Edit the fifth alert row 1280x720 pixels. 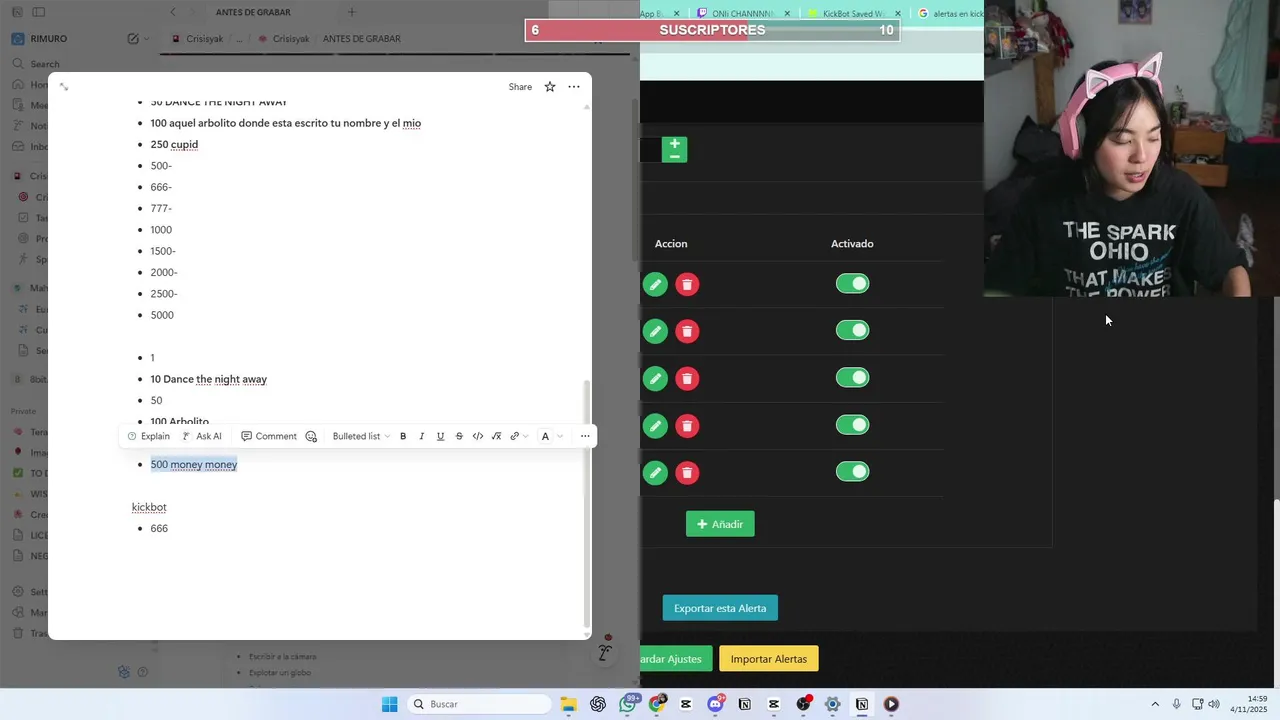[x=655, y=473]
